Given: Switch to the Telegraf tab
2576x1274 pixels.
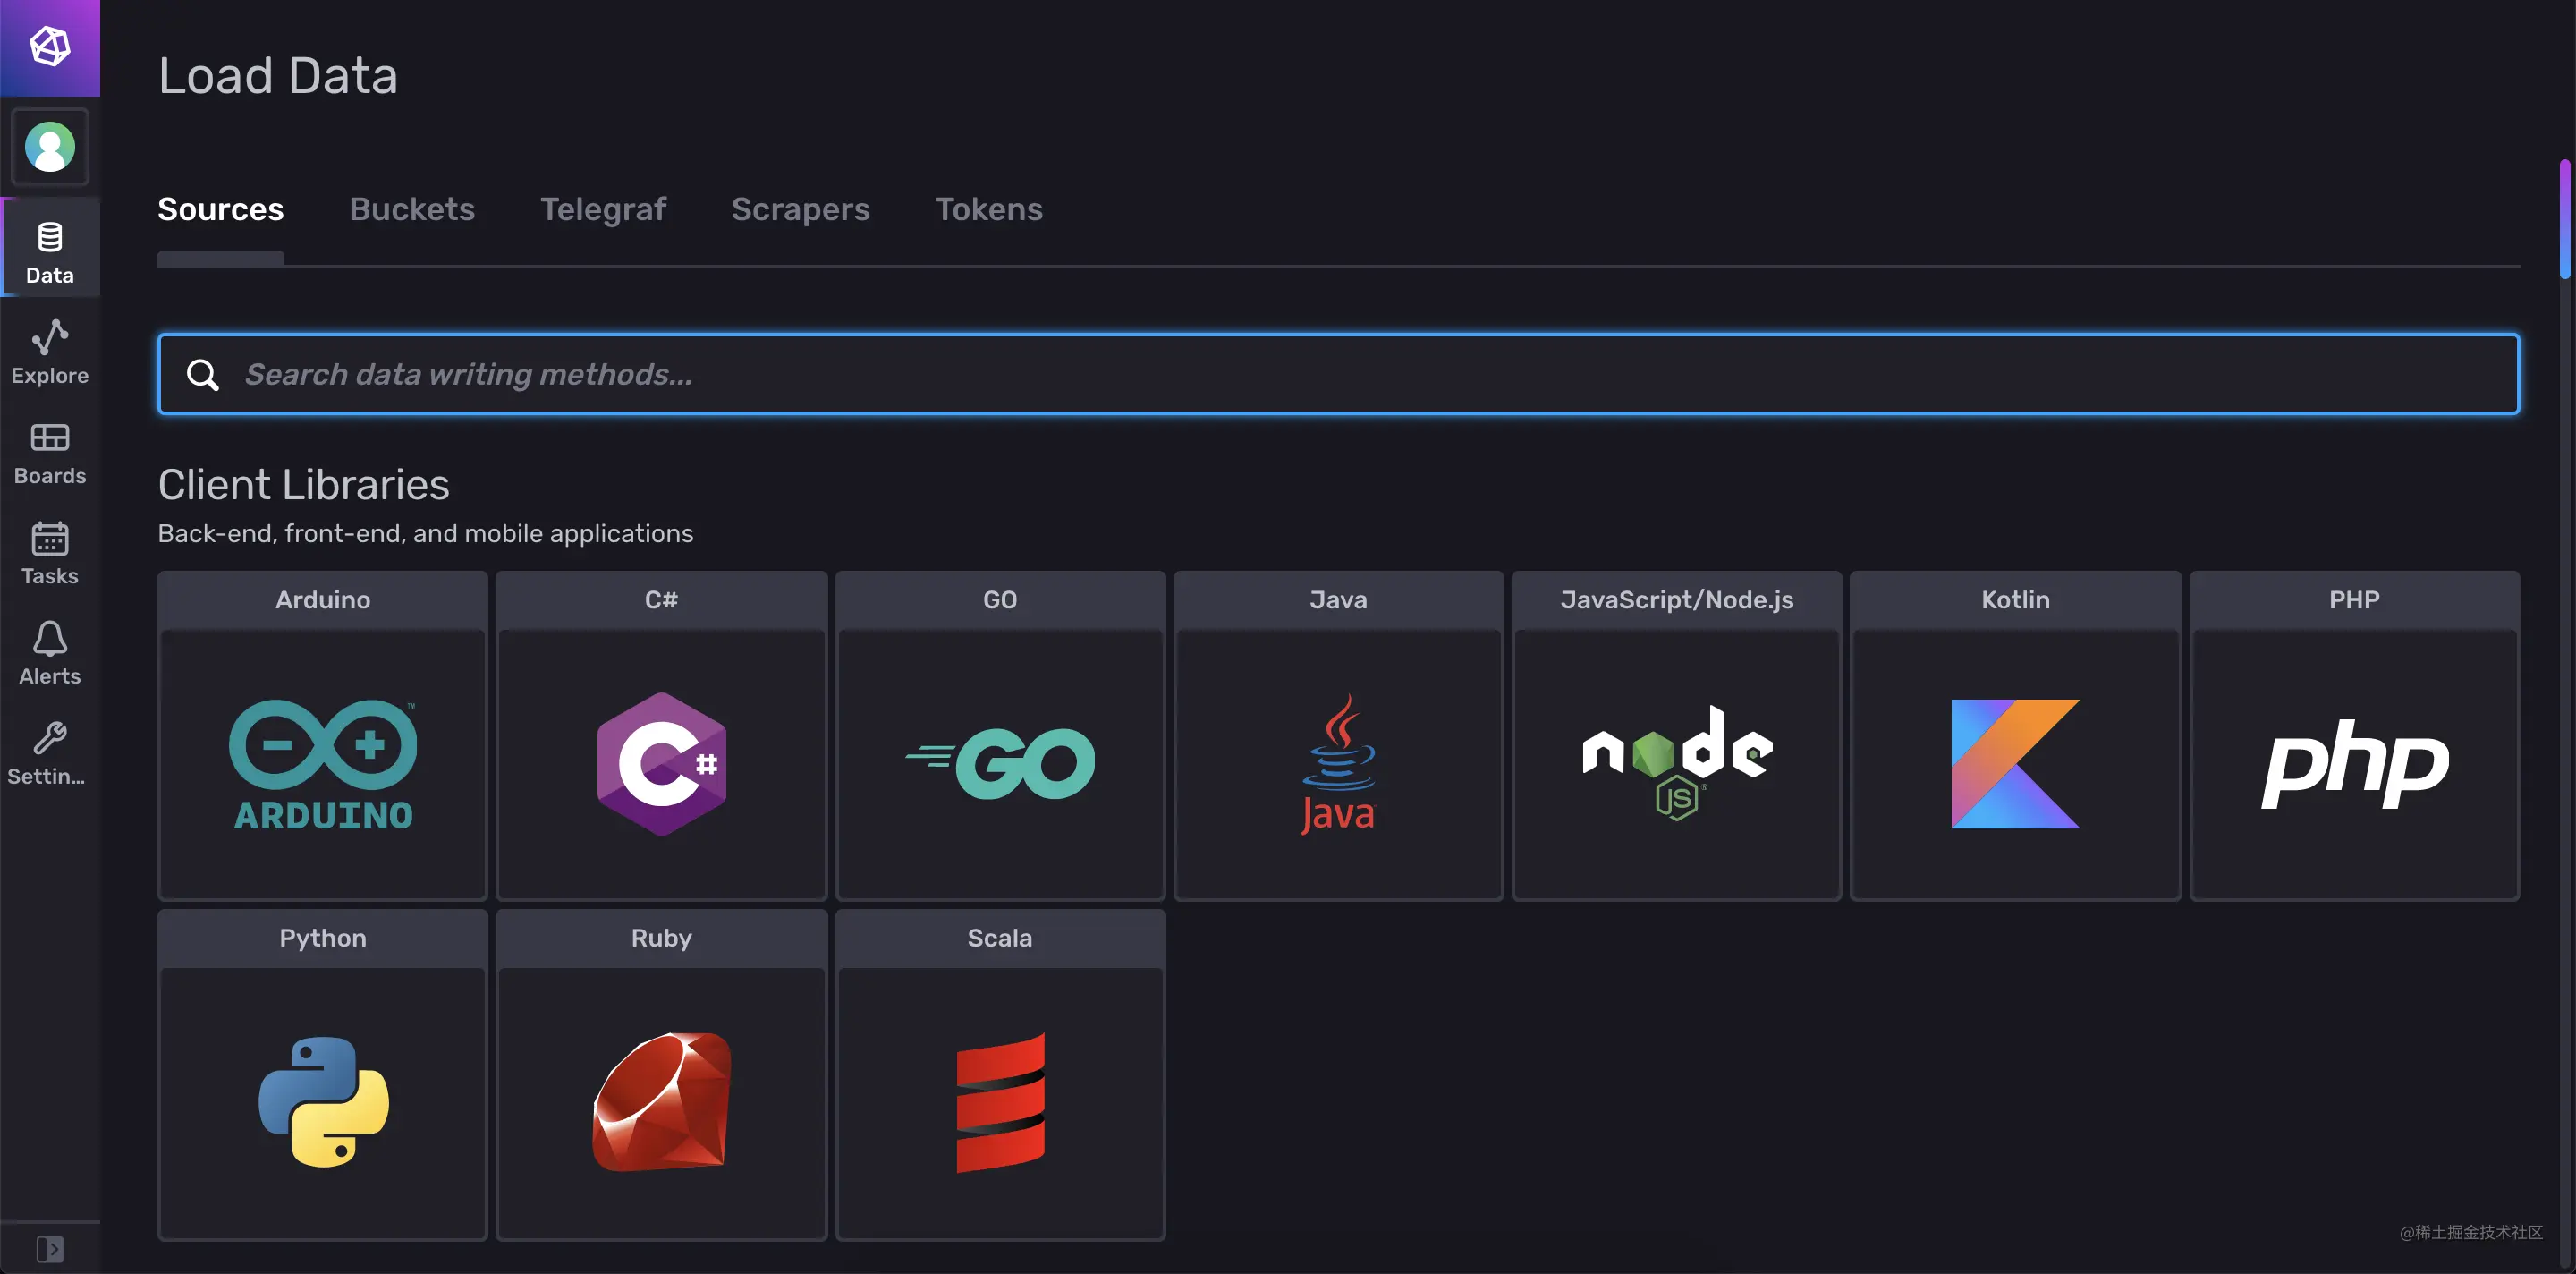Looking at the screenshot, I should pos(603,209).
